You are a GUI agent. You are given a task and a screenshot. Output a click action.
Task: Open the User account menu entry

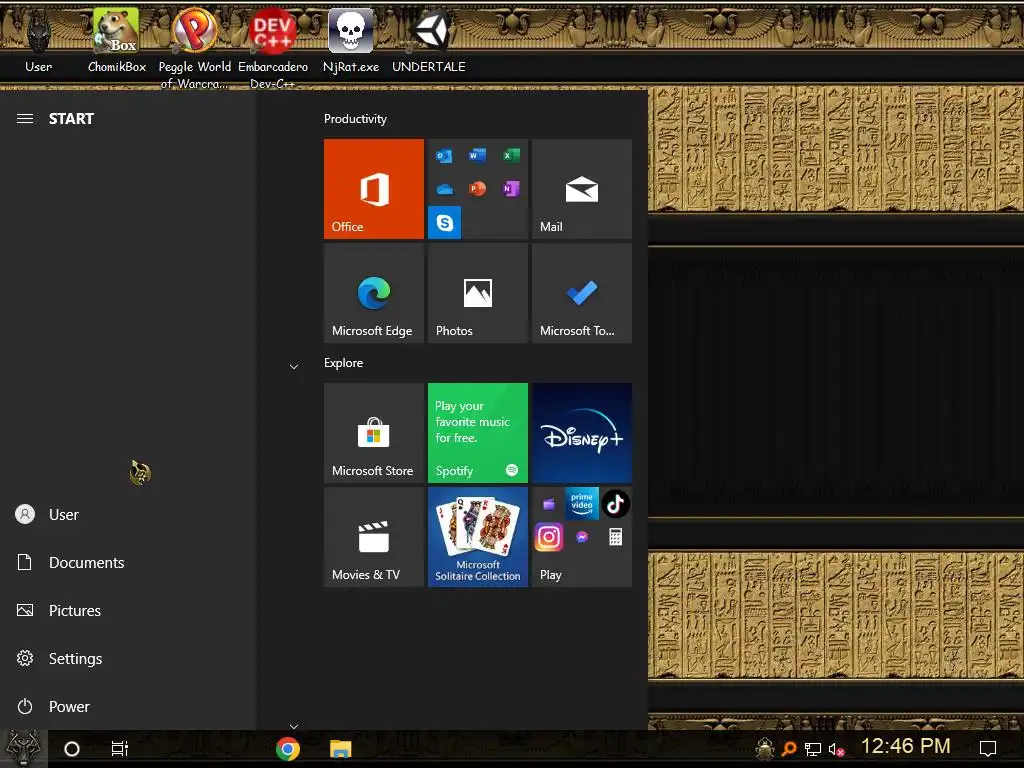(x=128, y=515)
